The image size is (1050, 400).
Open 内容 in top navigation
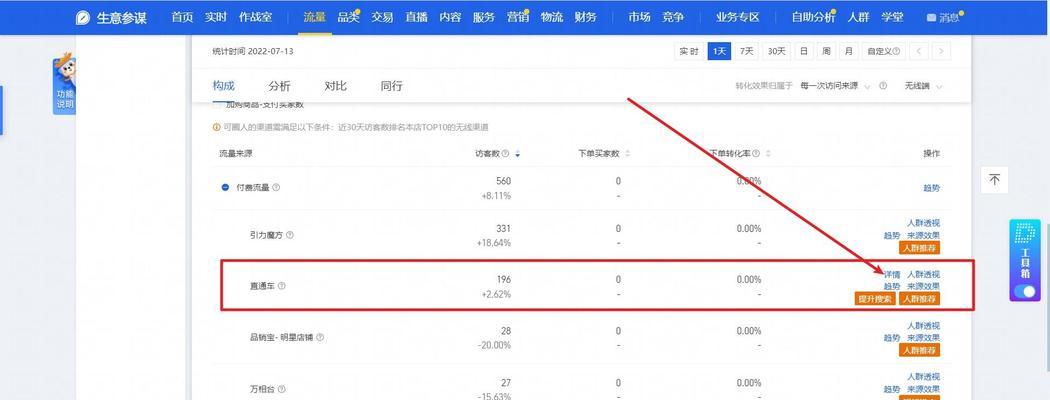(450, 17)
